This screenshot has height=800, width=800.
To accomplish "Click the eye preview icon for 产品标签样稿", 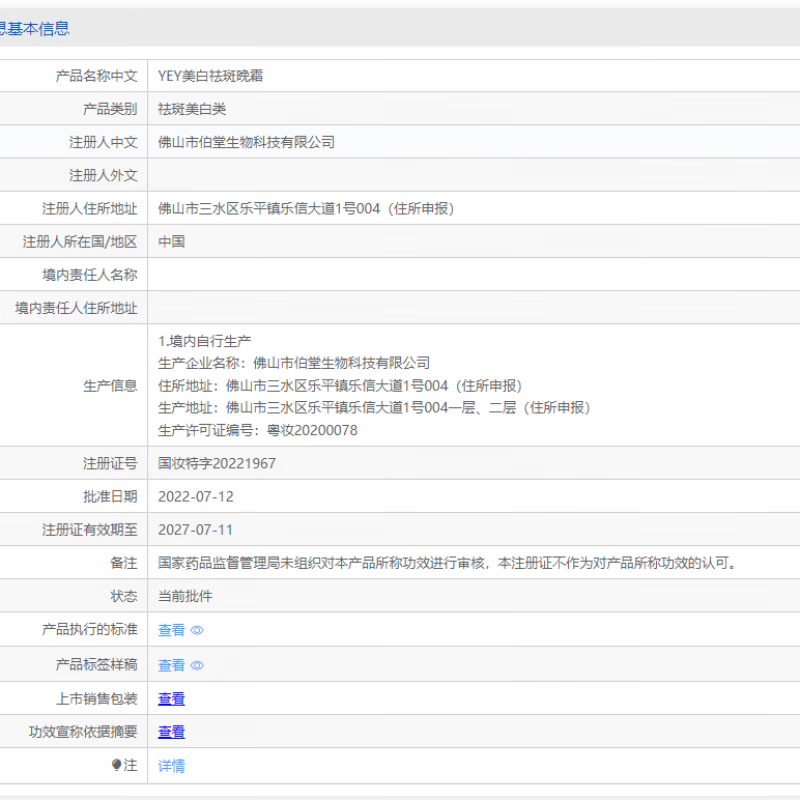I will tap(196, 664).
